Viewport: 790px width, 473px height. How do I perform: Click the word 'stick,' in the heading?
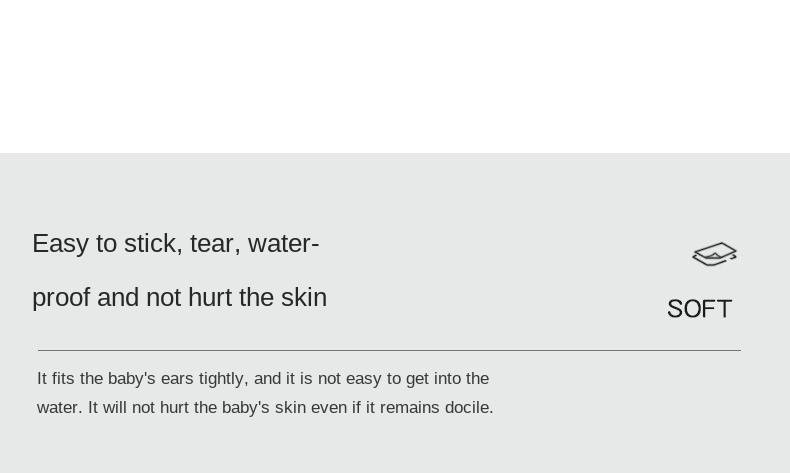[x=153, y=243]
